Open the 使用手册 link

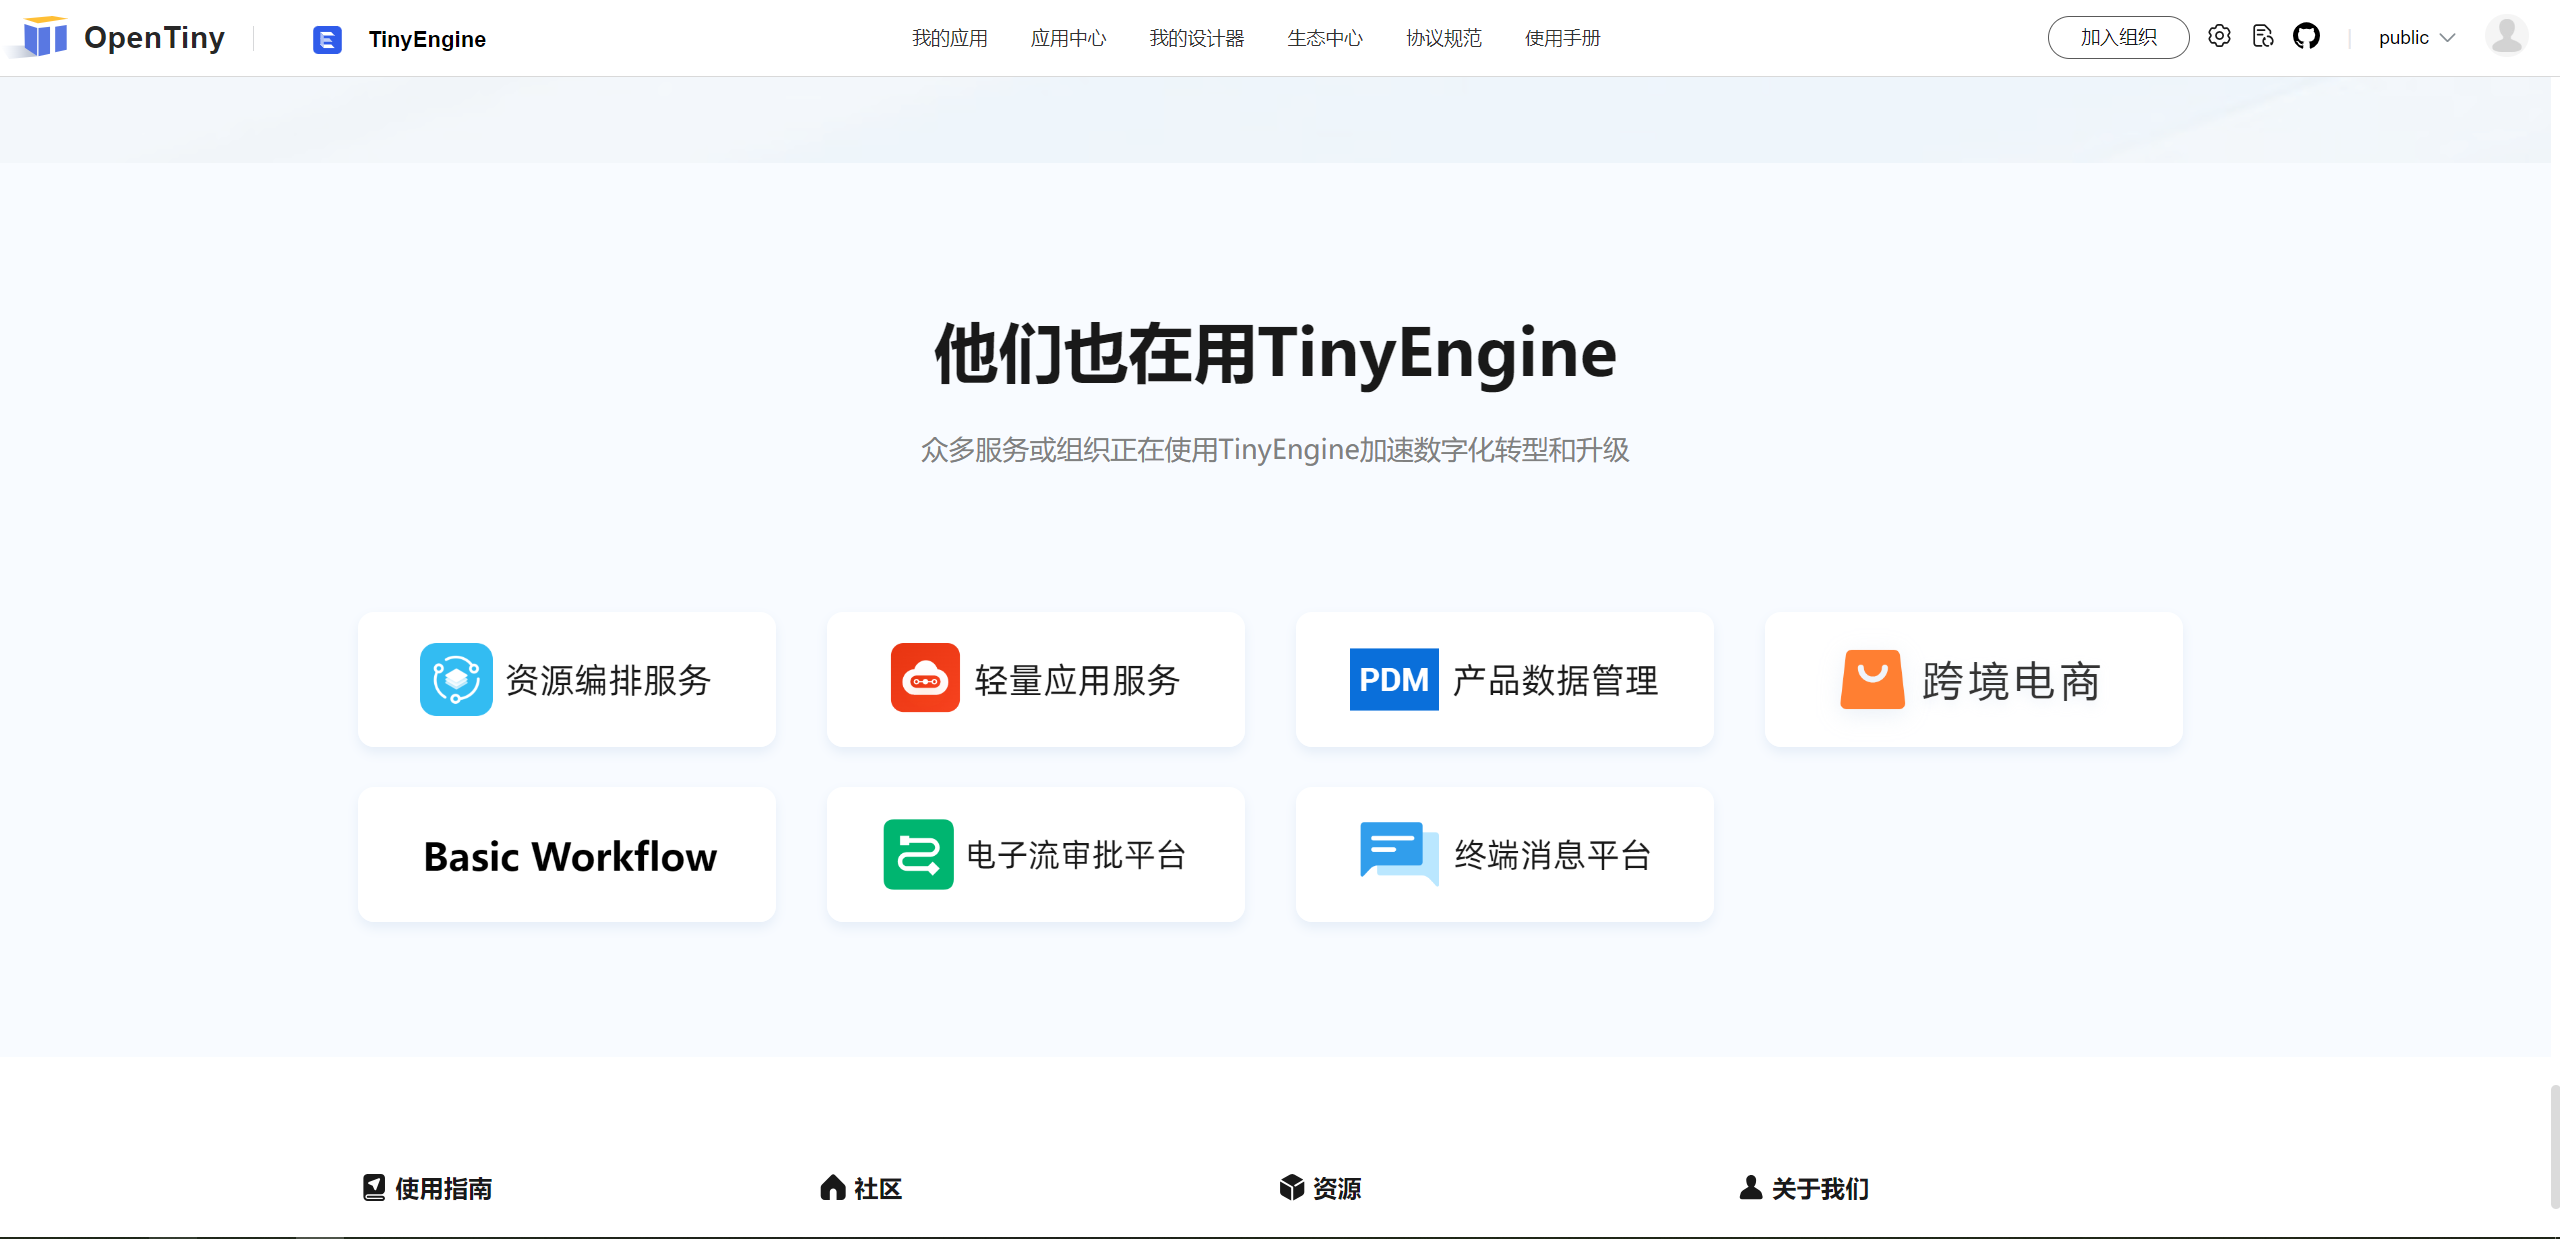[x=1562, y=38]
